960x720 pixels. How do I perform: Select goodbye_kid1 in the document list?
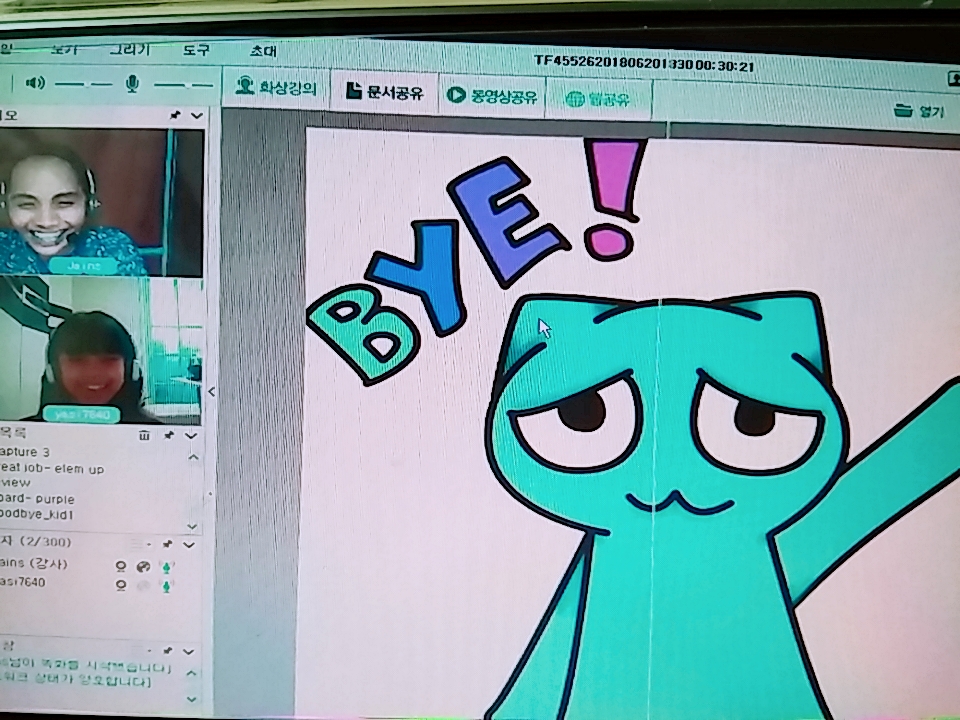click(40, 514)
